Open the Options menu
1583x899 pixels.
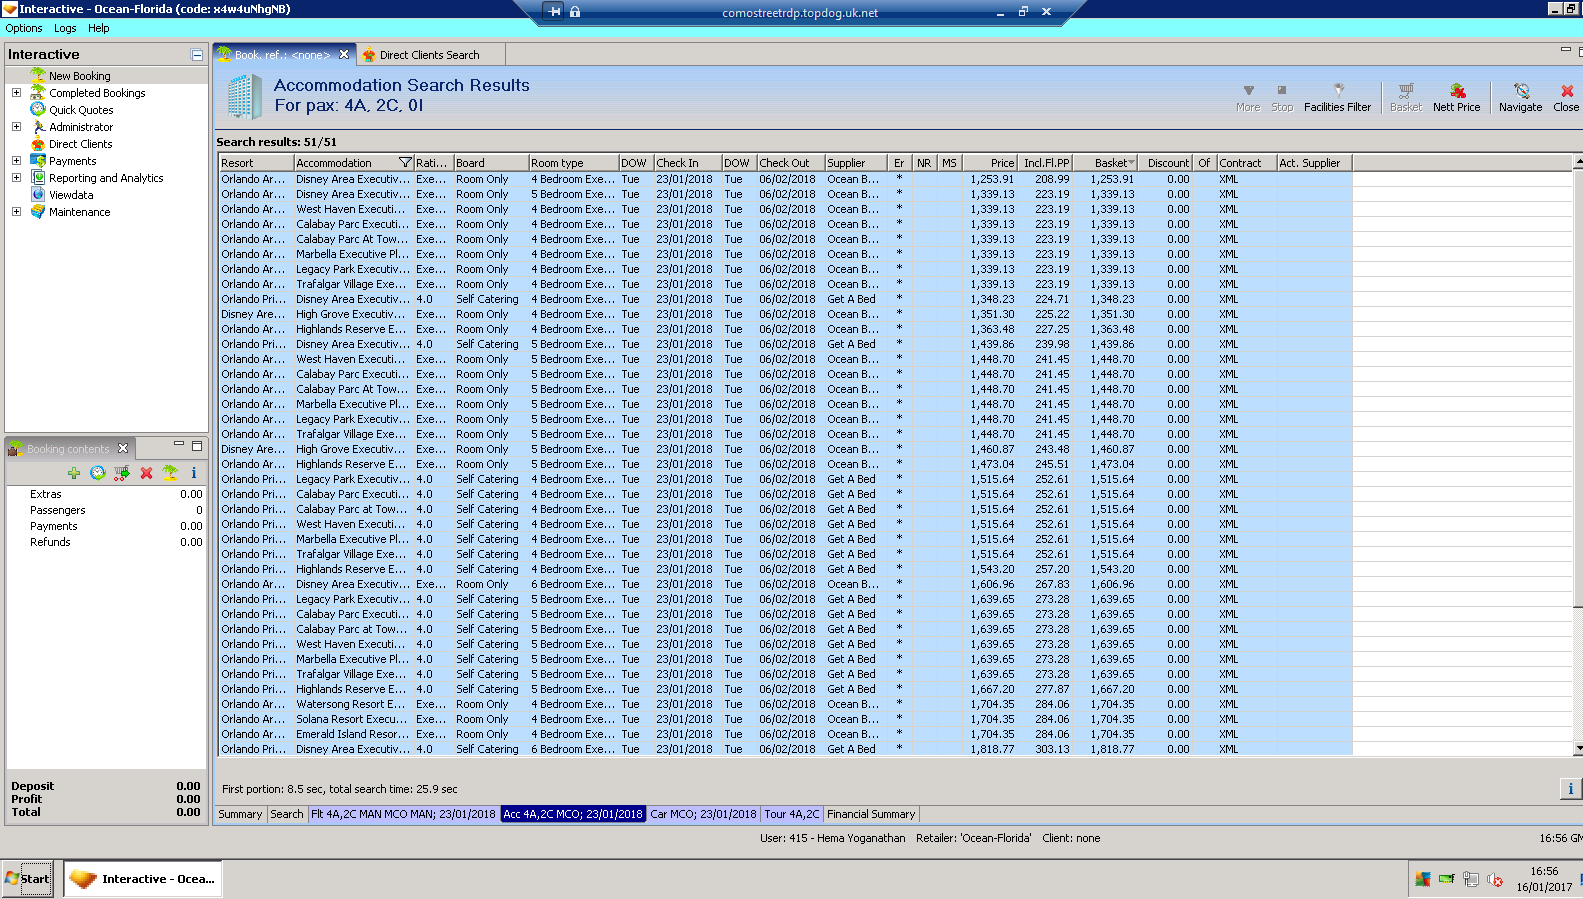point(24,28)
